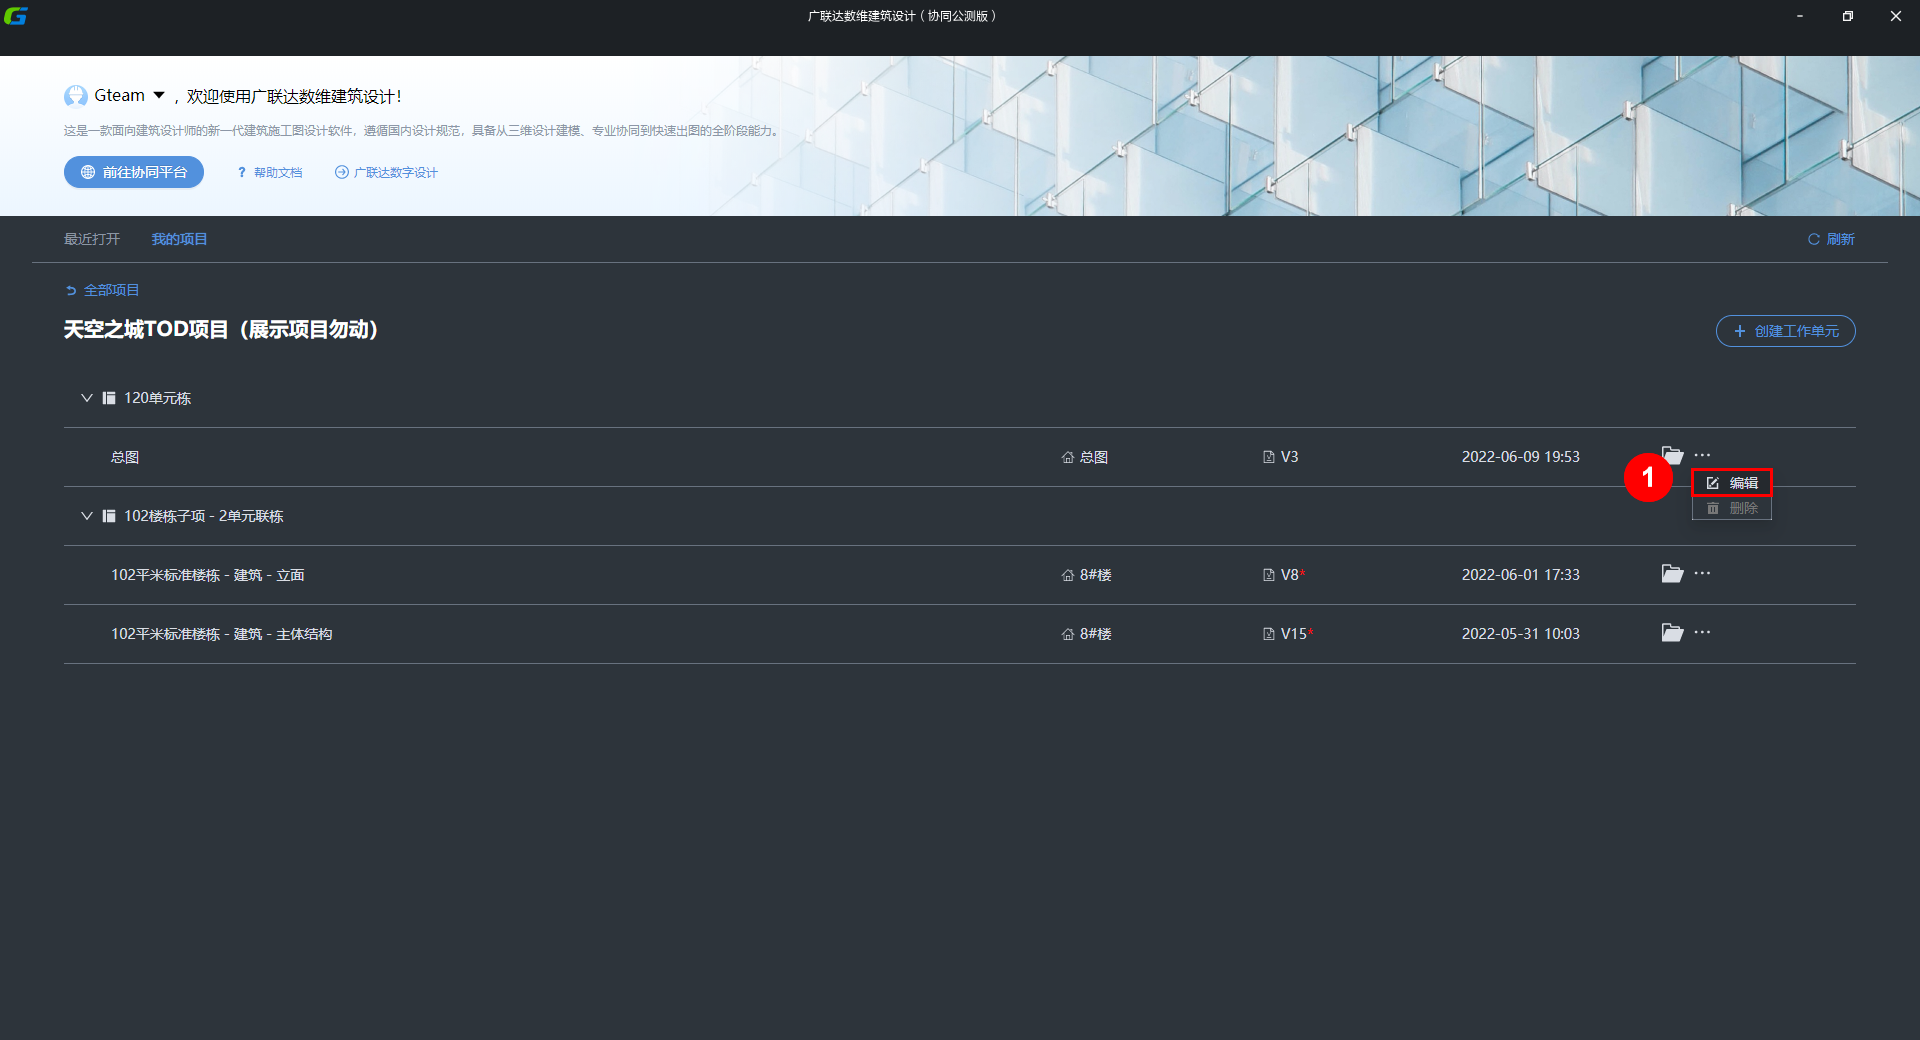Close the application window
The image size is (1920, 1040).
[1896, 16]
